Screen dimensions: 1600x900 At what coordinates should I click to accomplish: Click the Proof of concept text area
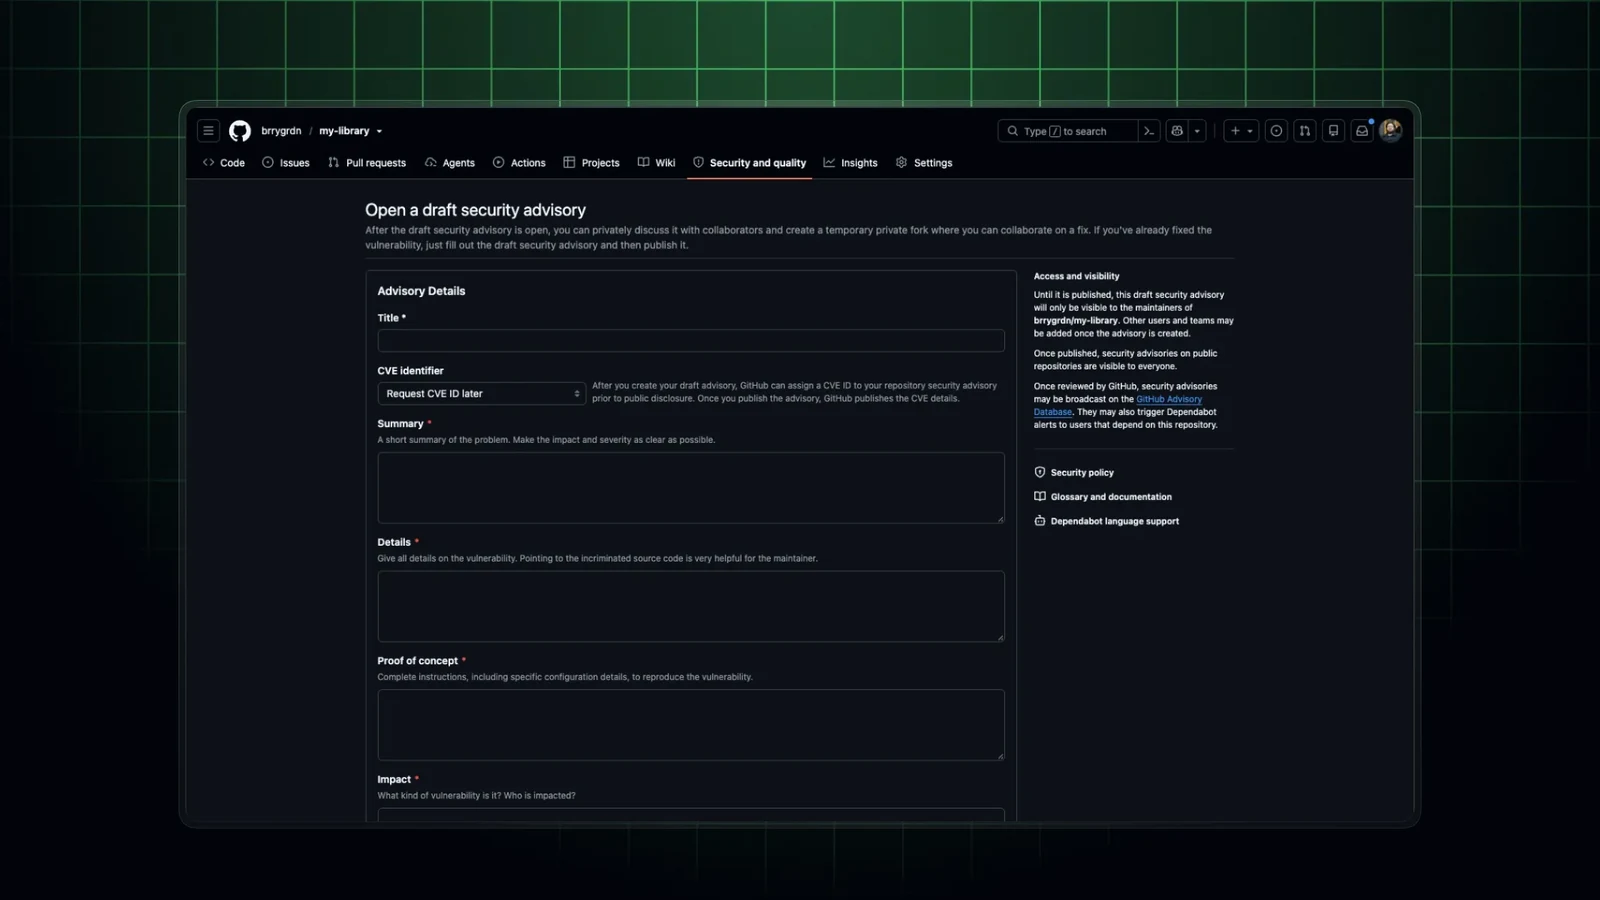[x=691, y=725]
